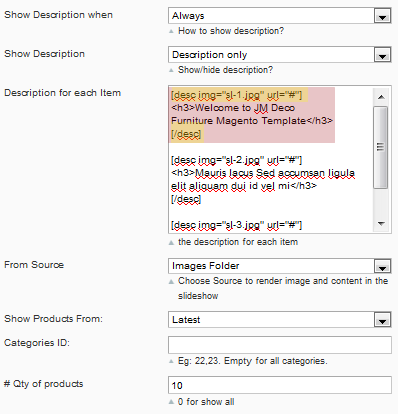
Task: Click the text 'elit aliquam dui id vel mi'
Action: [230, 186]
